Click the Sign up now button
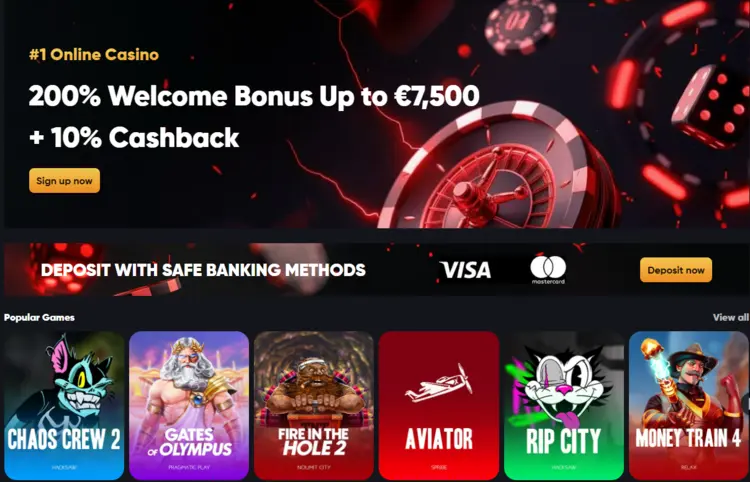Screen dimensions: 750x482 (65, 181)
